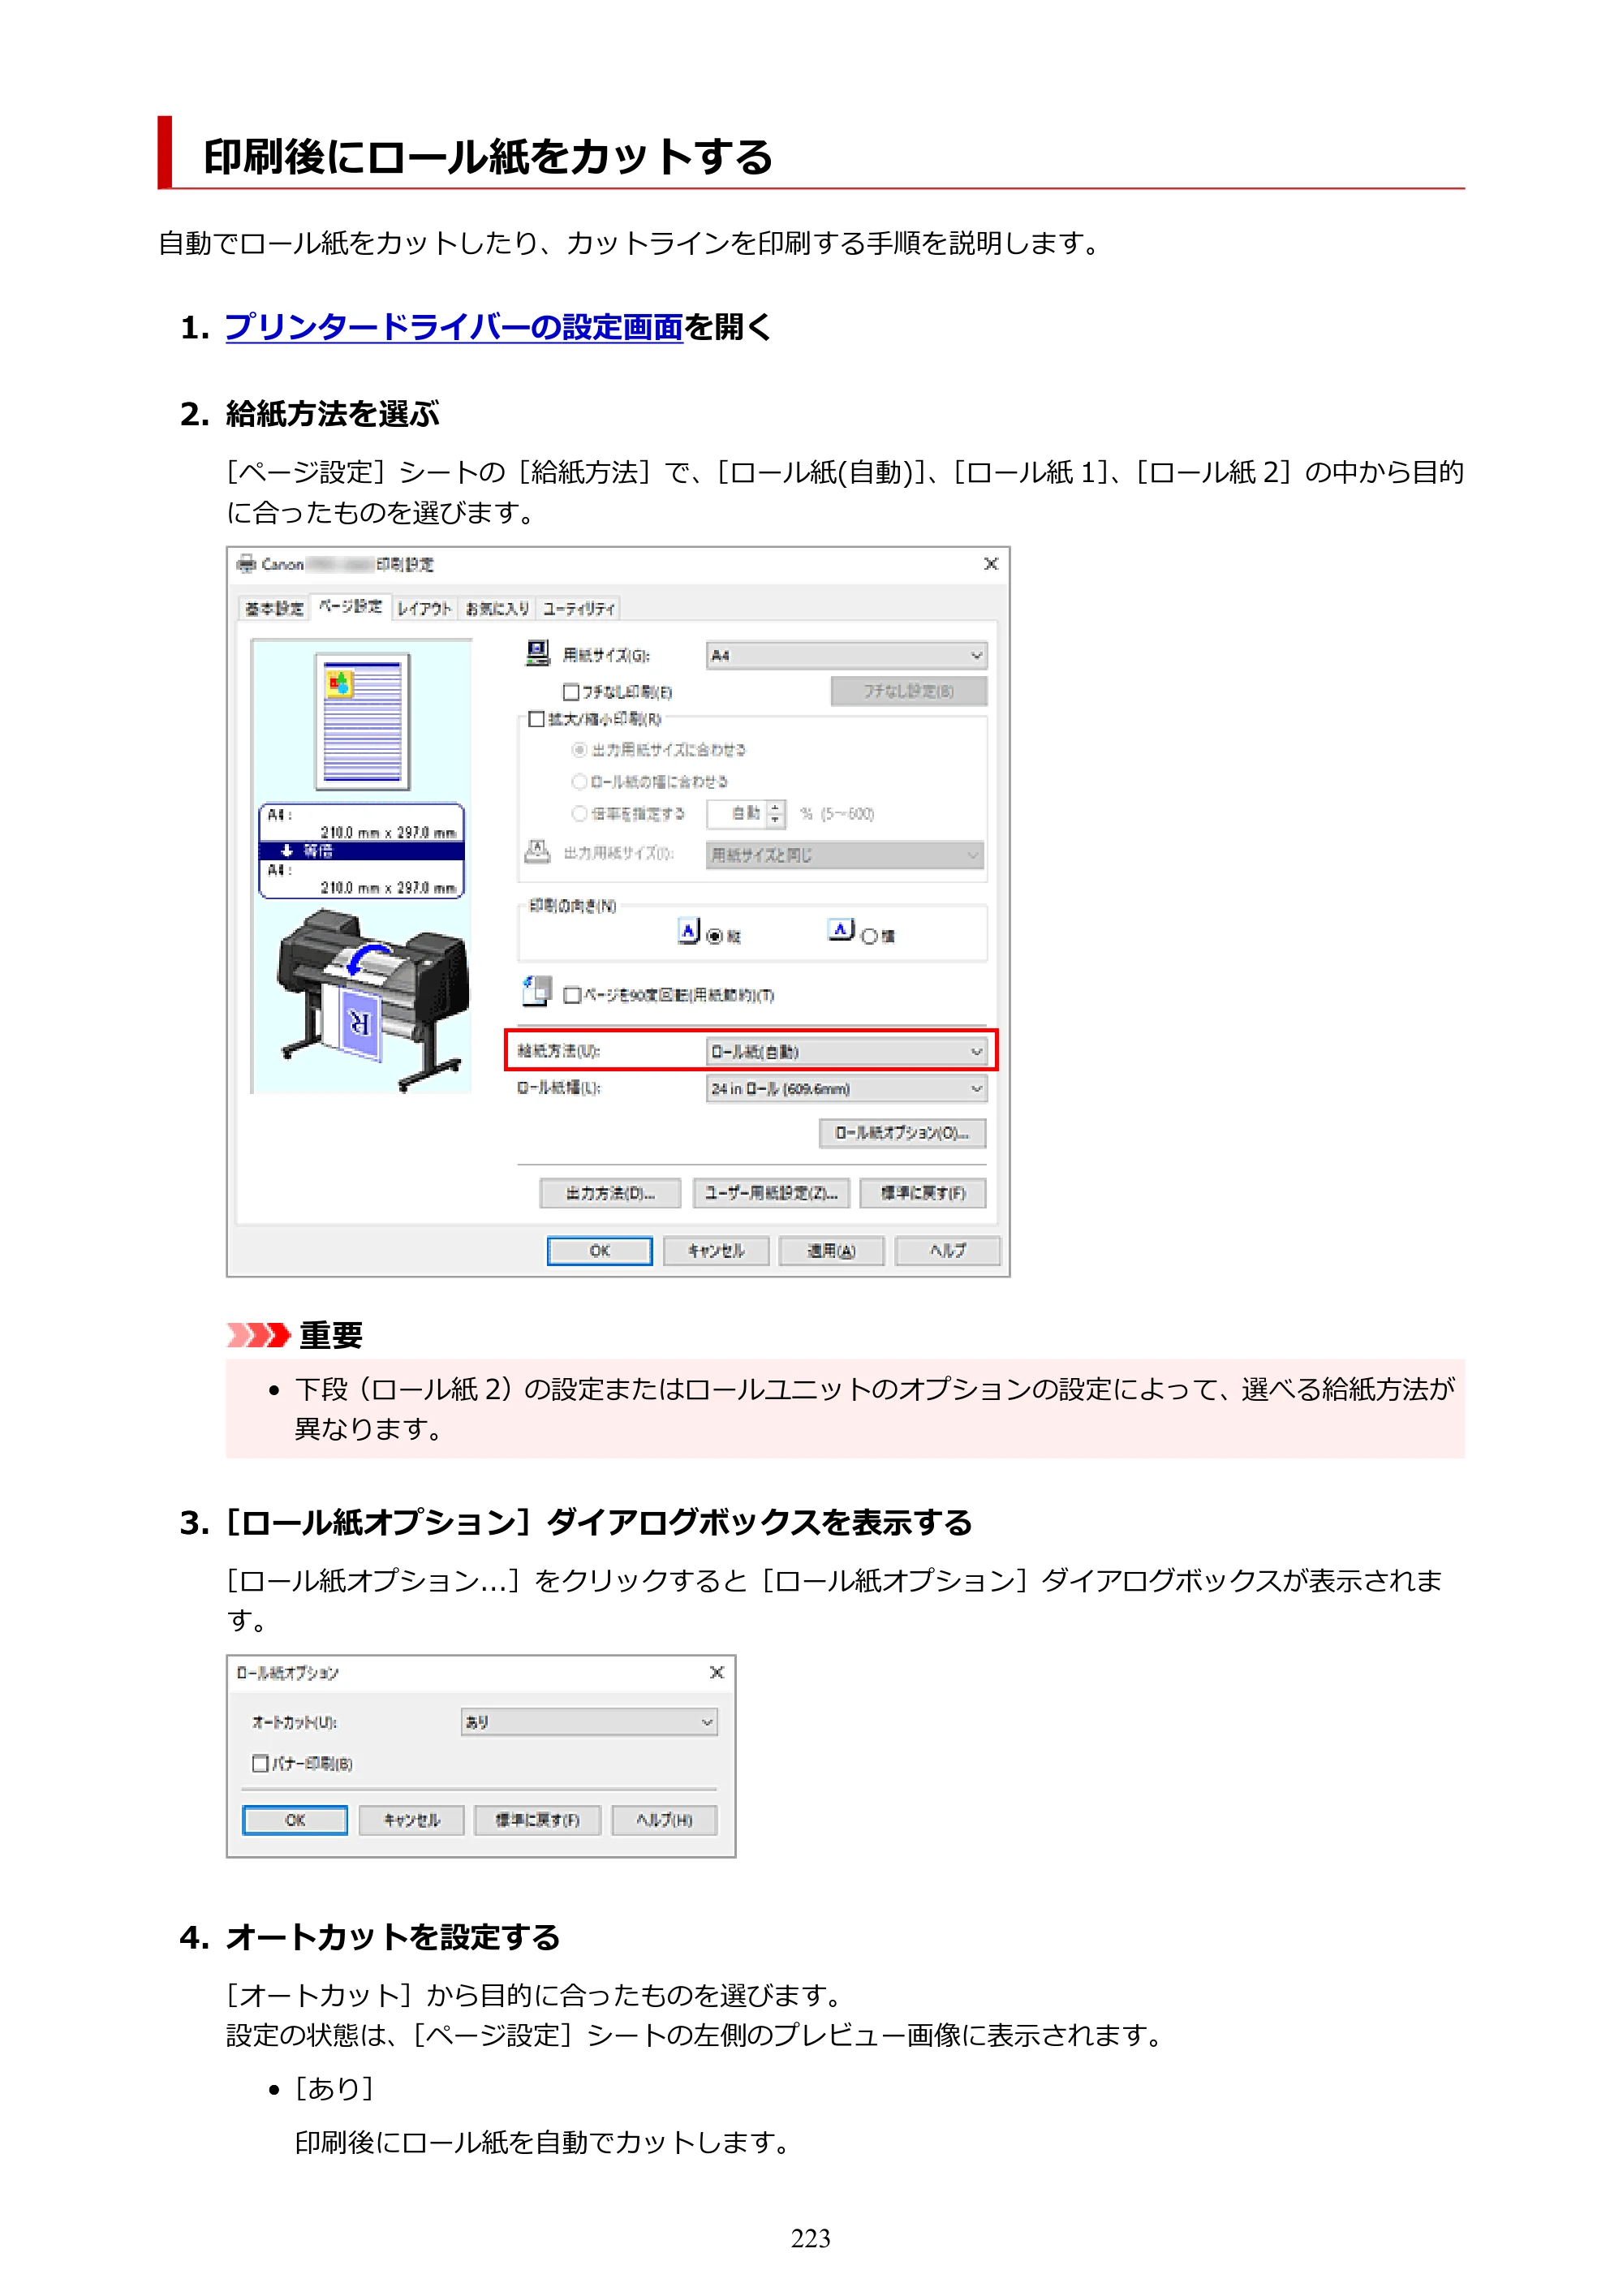The width and height of the screenshot is (1623, 2296).
Task: Close the Canon 印刷設定 dialog
Action: (x=991, y=564)
